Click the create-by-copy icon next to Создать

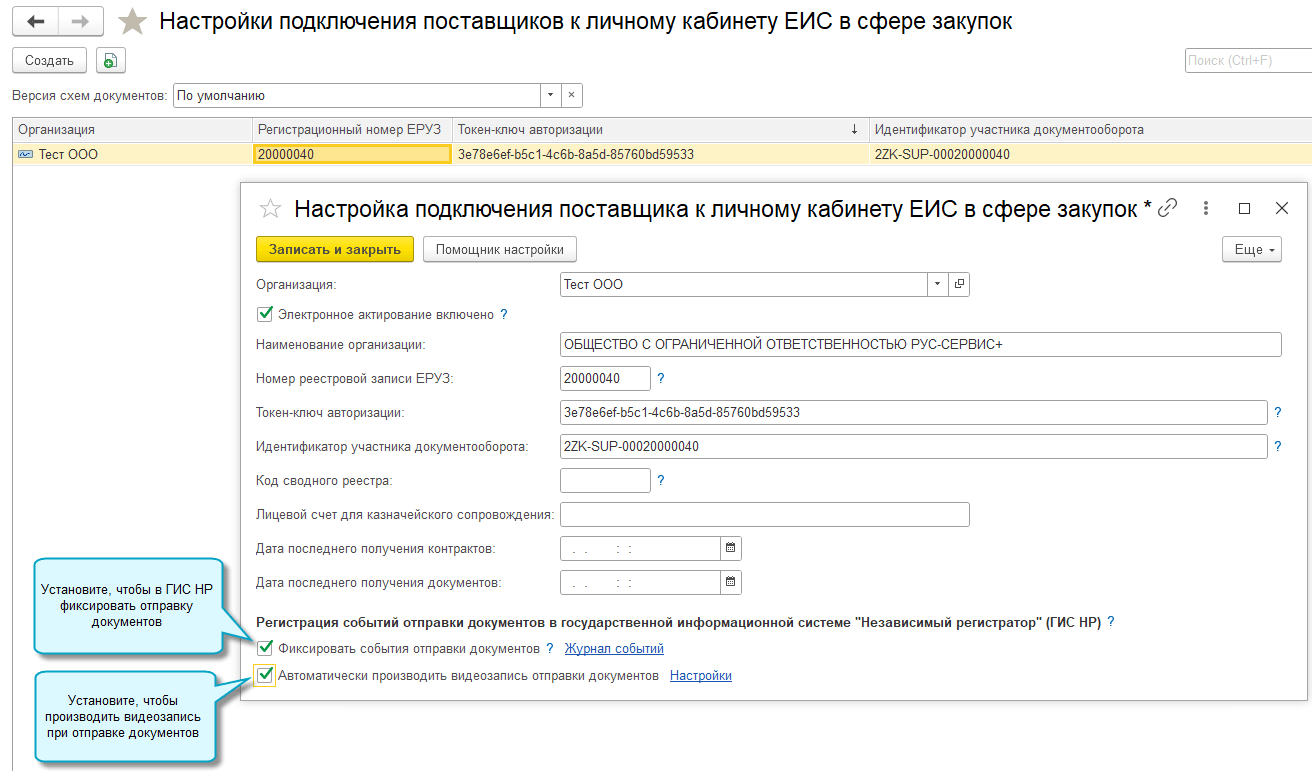110,61
